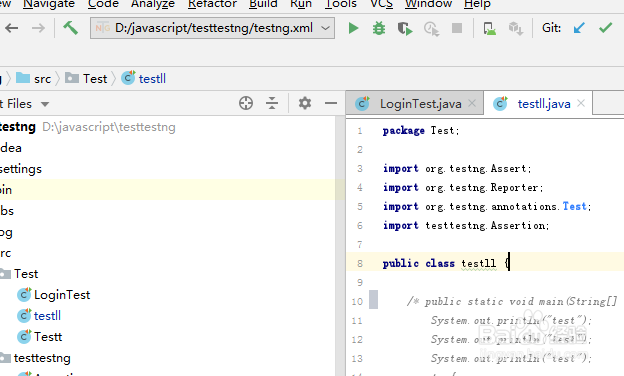Open the Help menu

tap(477, 4)
